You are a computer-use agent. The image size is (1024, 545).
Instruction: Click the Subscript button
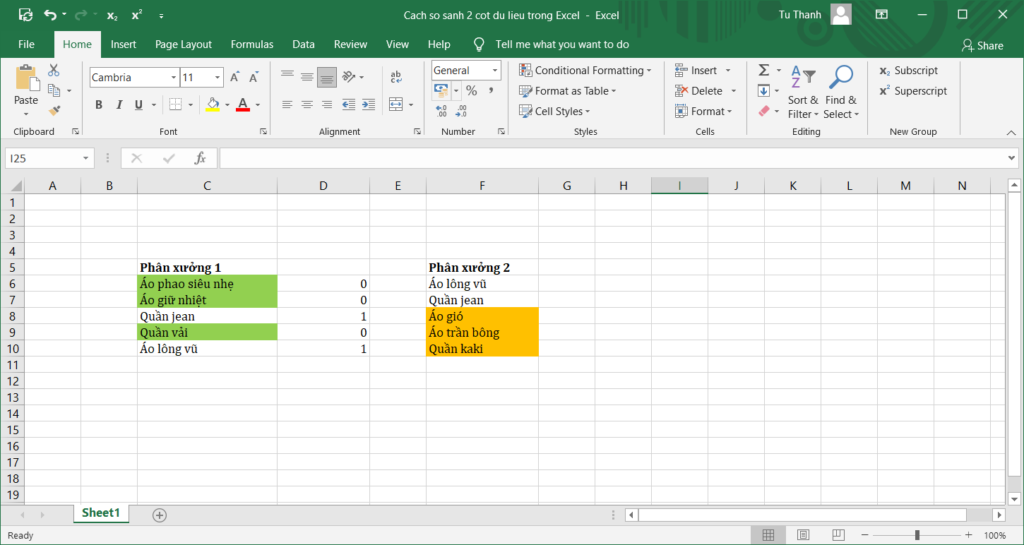tap(908, 70)
